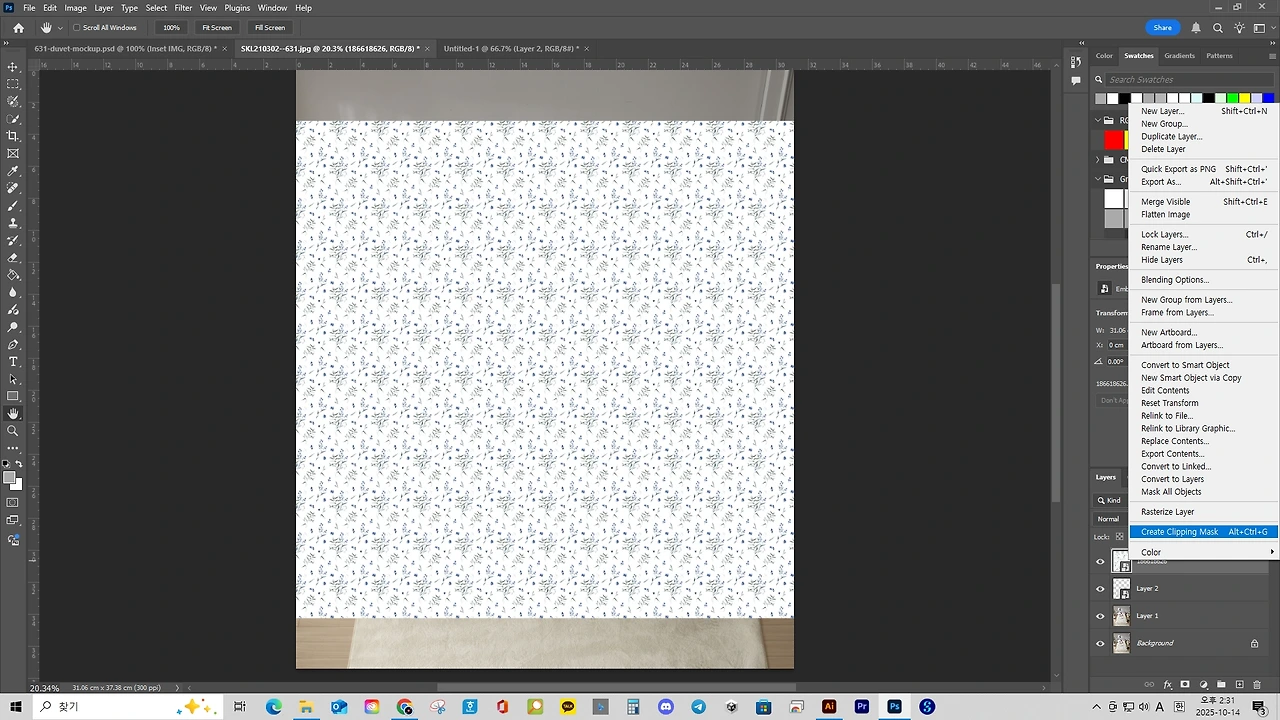
Task: Collapse the RGB swatch group
Action: click(x=1097, y=119)
